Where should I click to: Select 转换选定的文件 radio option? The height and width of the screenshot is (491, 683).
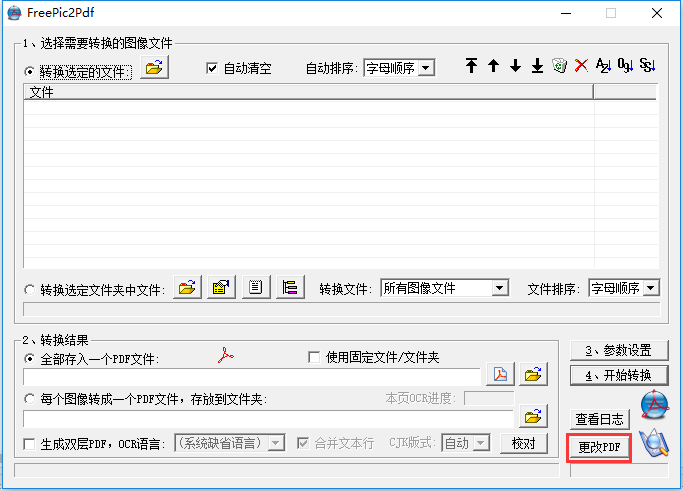pyautogui.click(x=29, y=71)
